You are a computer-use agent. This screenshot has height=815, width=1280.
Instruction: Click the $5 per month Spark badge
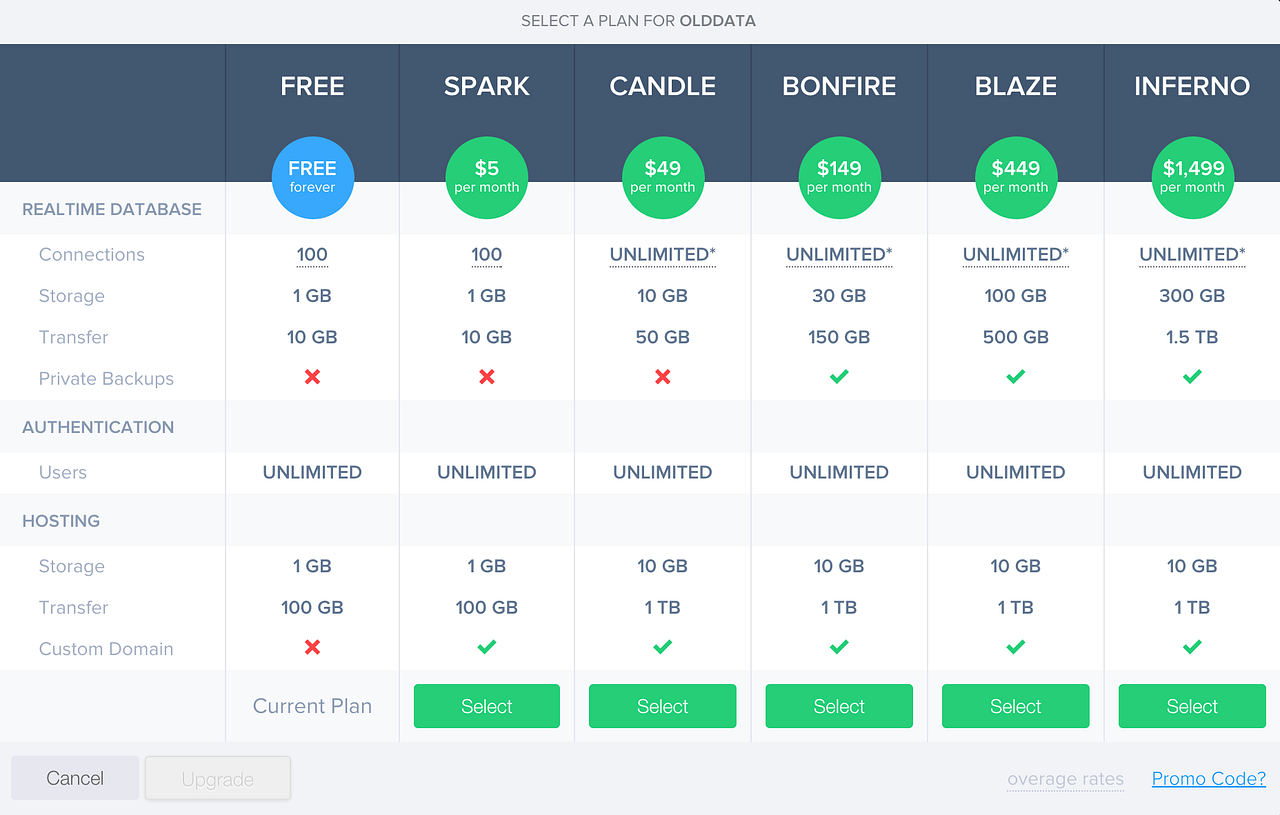coord(486,177)
